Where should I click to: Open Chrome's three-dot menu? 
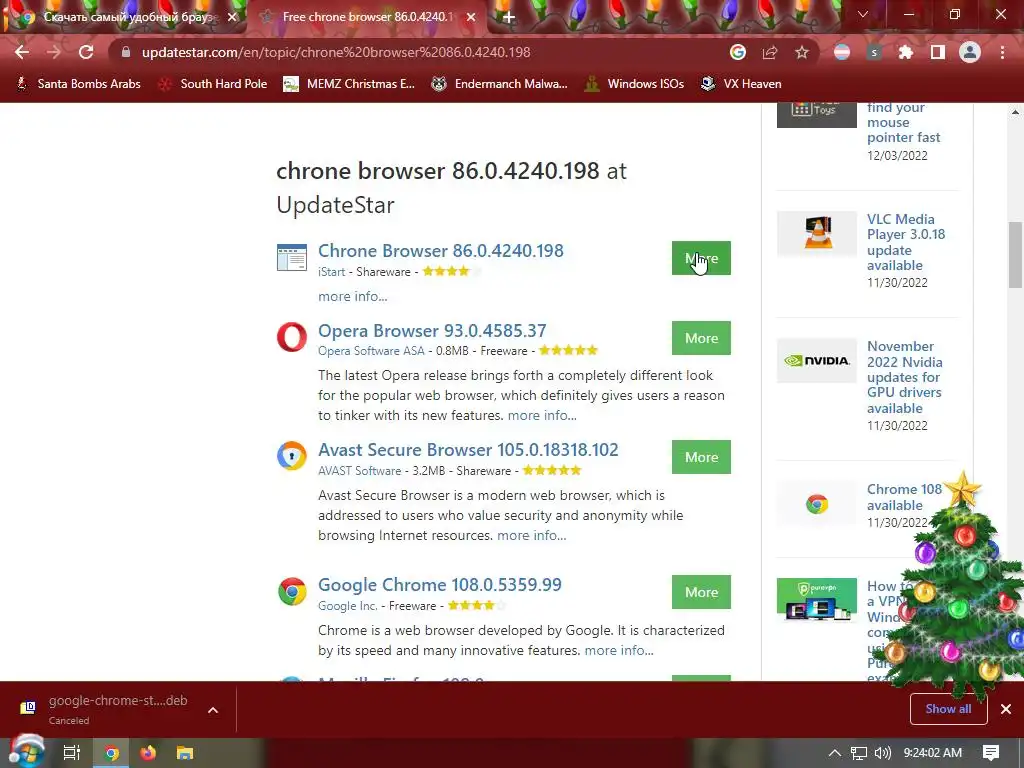1002,52
